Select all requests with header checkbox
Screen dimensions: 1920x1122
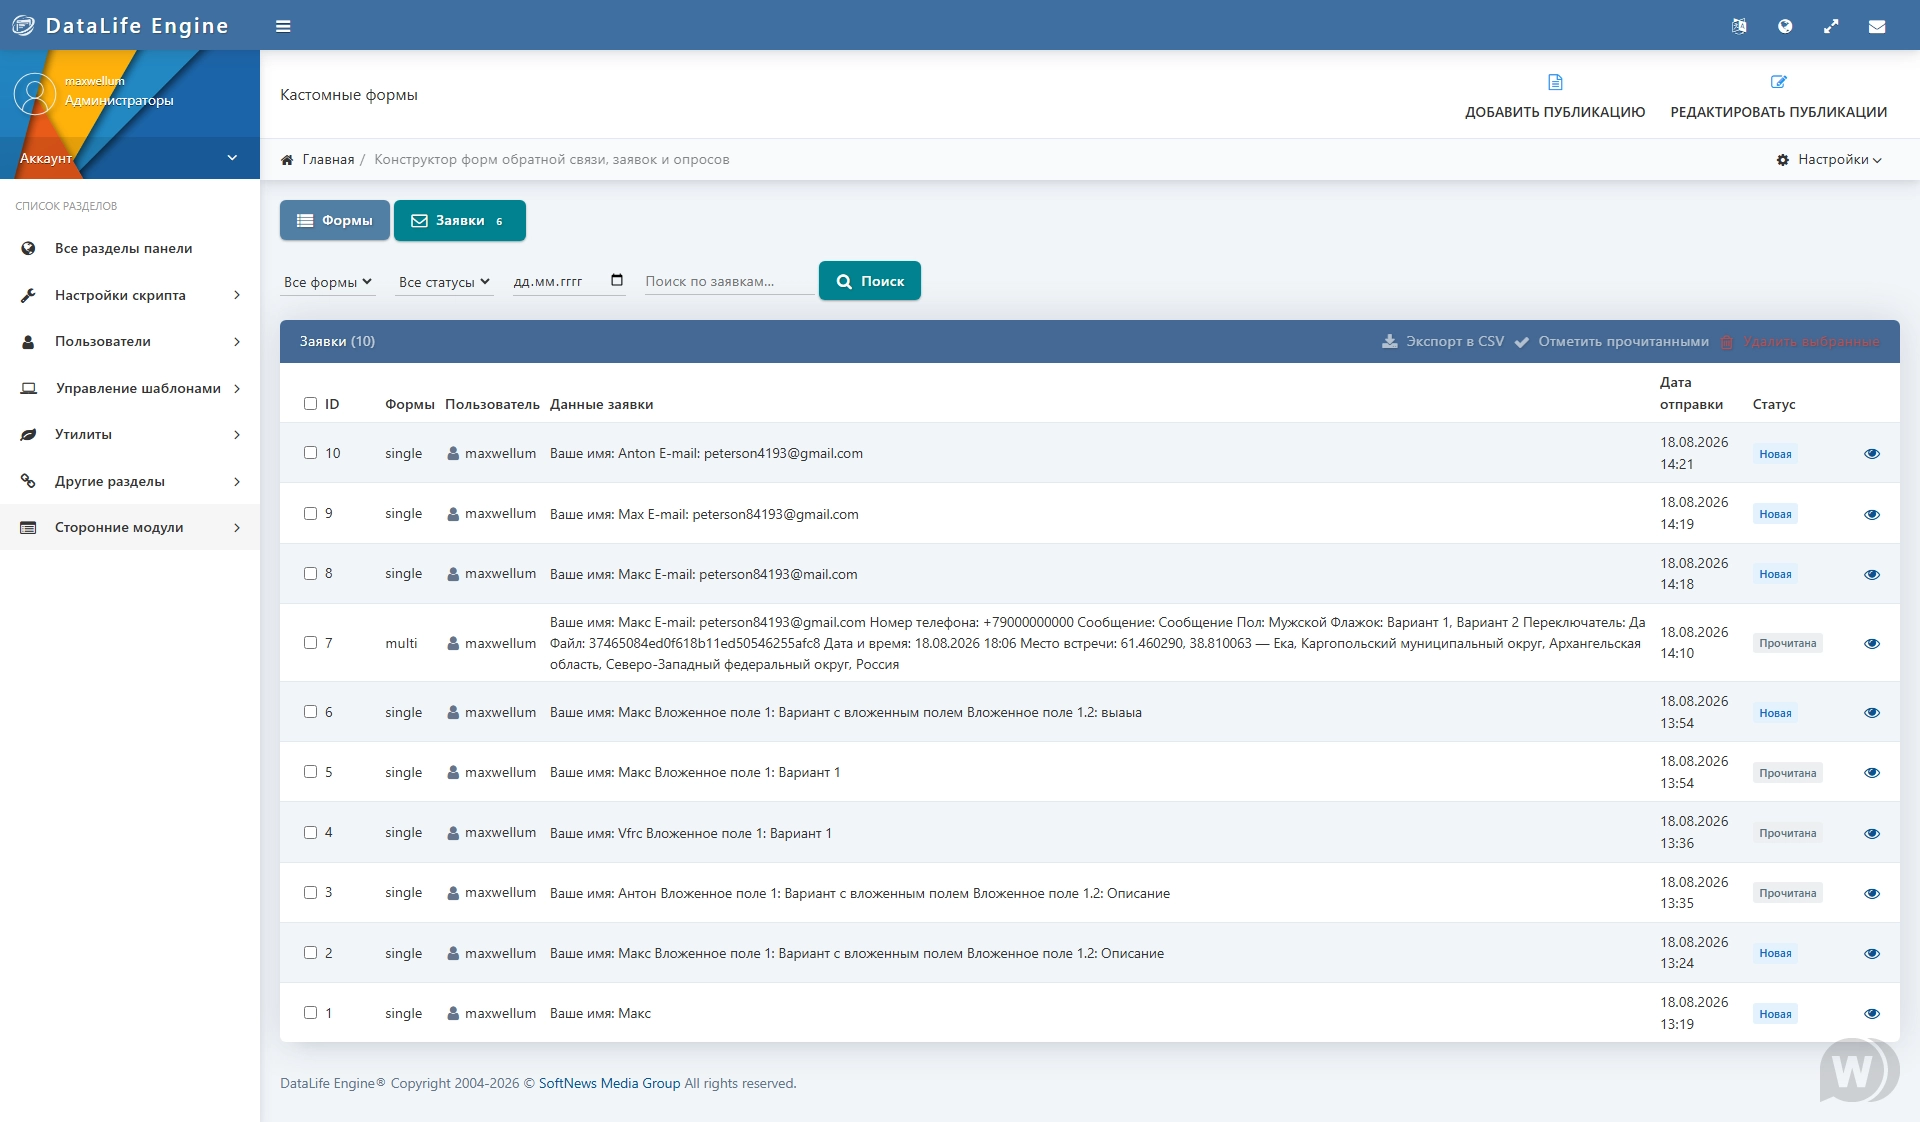tap(310, 404)
